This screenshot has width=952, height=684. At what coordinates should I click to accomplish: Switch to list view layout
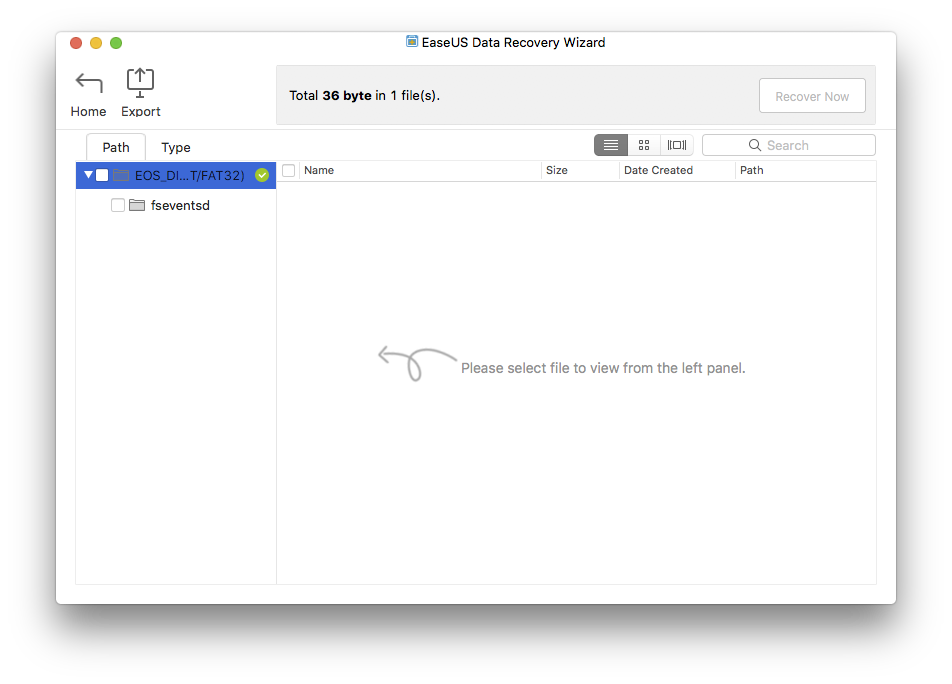pos(611,145)
